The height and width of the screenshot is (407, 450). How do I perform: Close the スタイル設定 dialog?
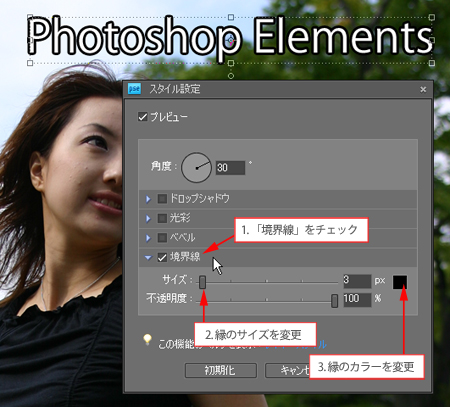tap(423, 89)
